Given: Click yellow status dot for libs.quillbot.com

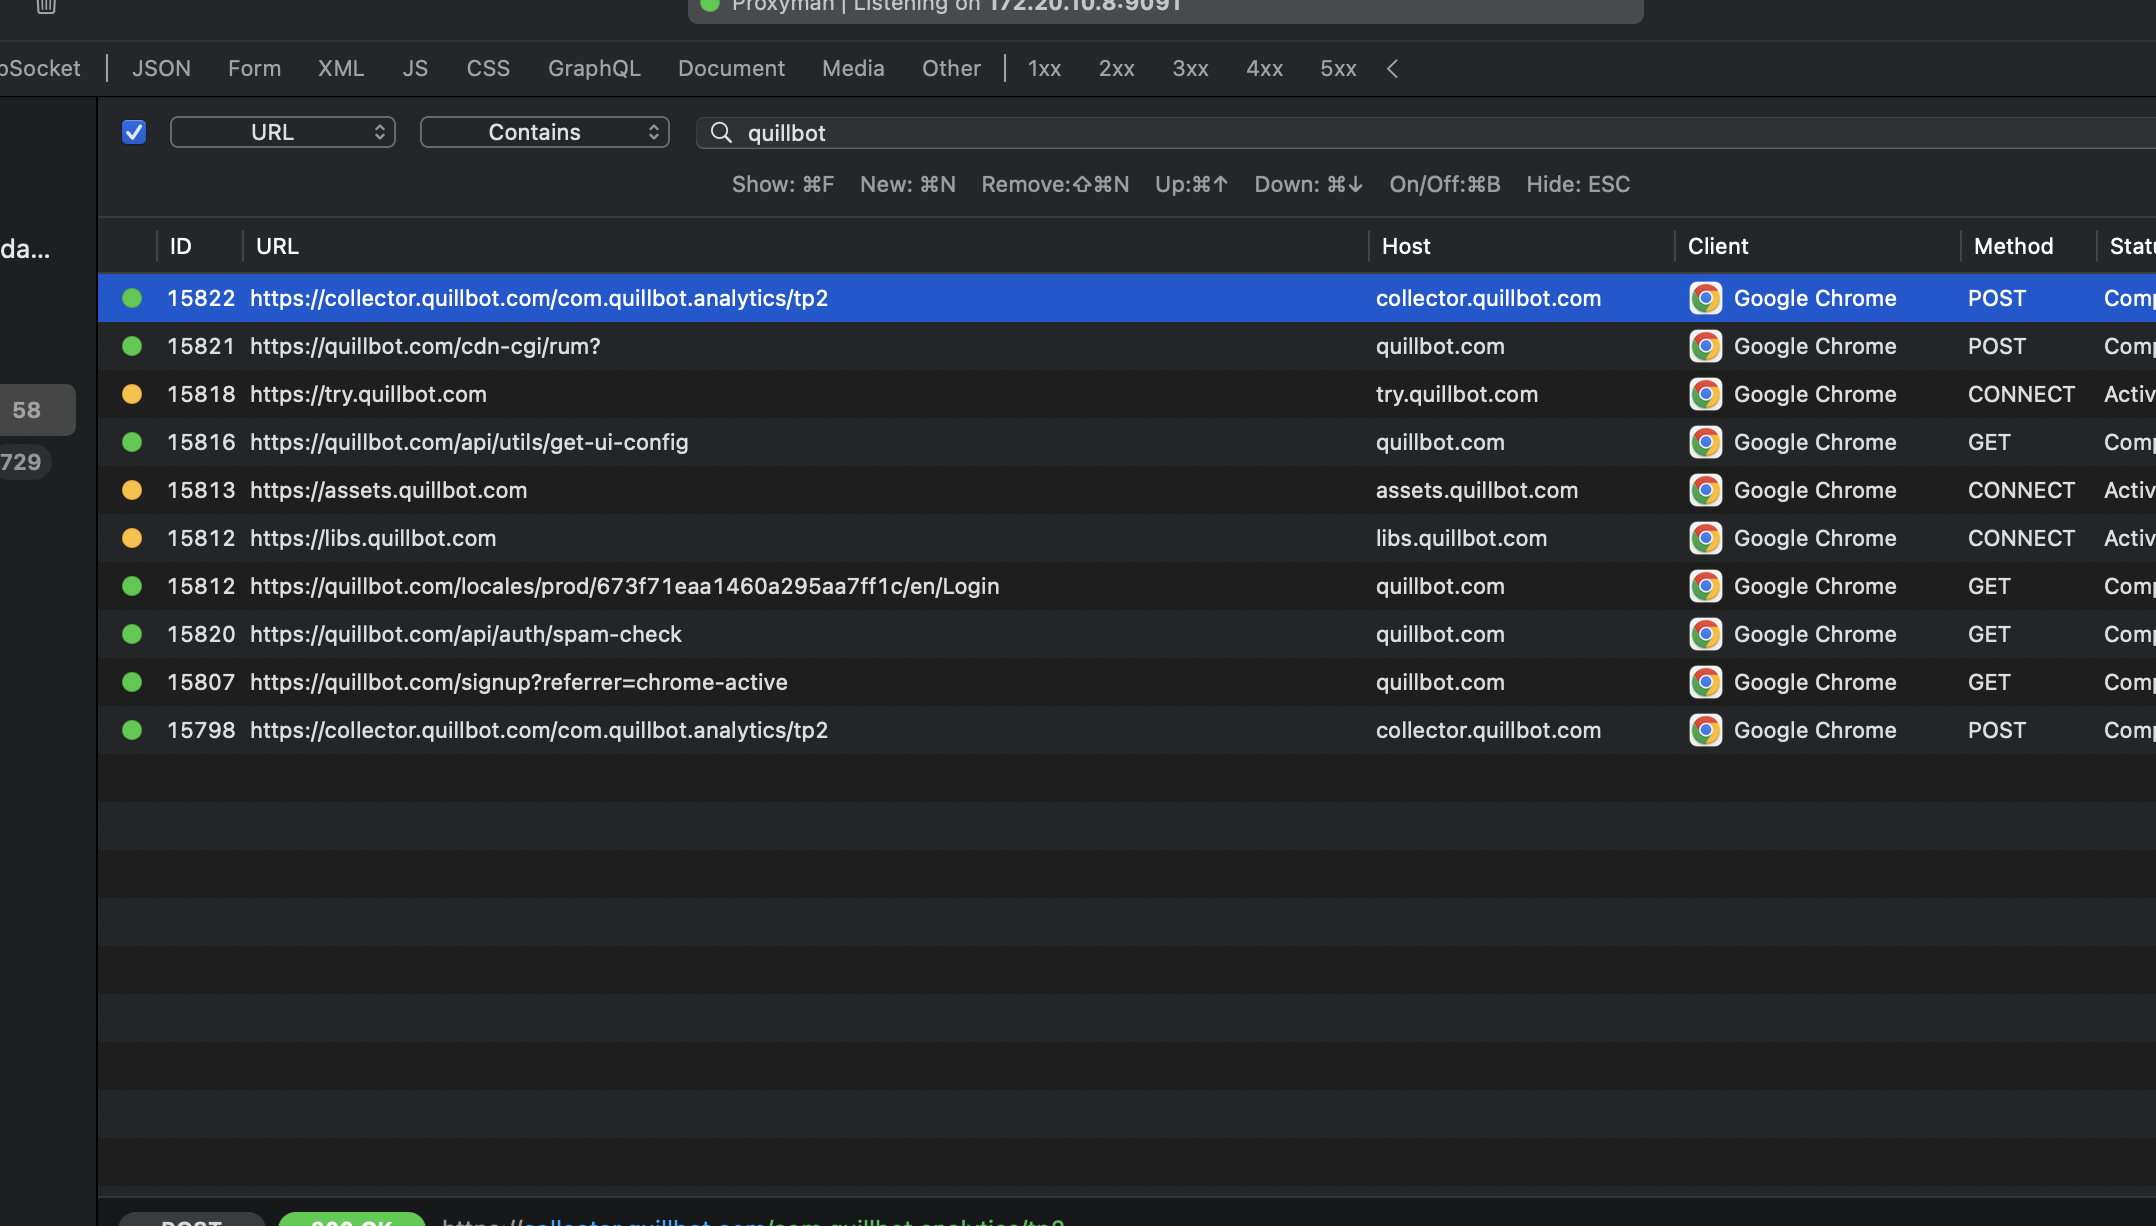Looking at the screenshot, I should pyautogui.click(x=132, y=538).
